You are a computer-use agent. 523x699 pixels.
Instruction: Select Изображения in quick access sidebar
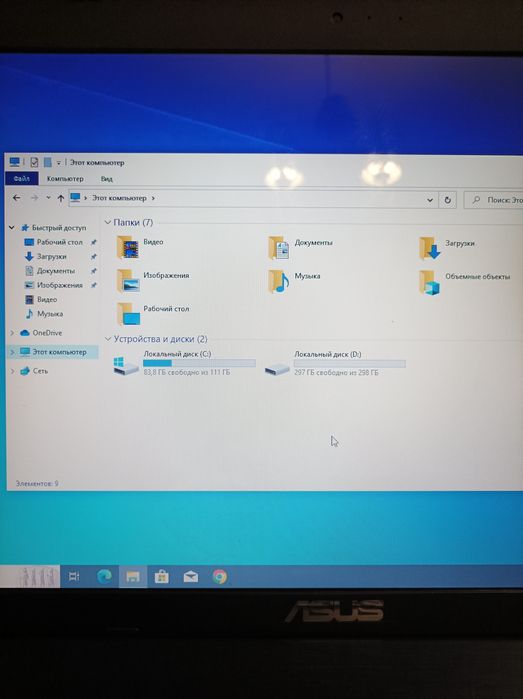(54, 285)
